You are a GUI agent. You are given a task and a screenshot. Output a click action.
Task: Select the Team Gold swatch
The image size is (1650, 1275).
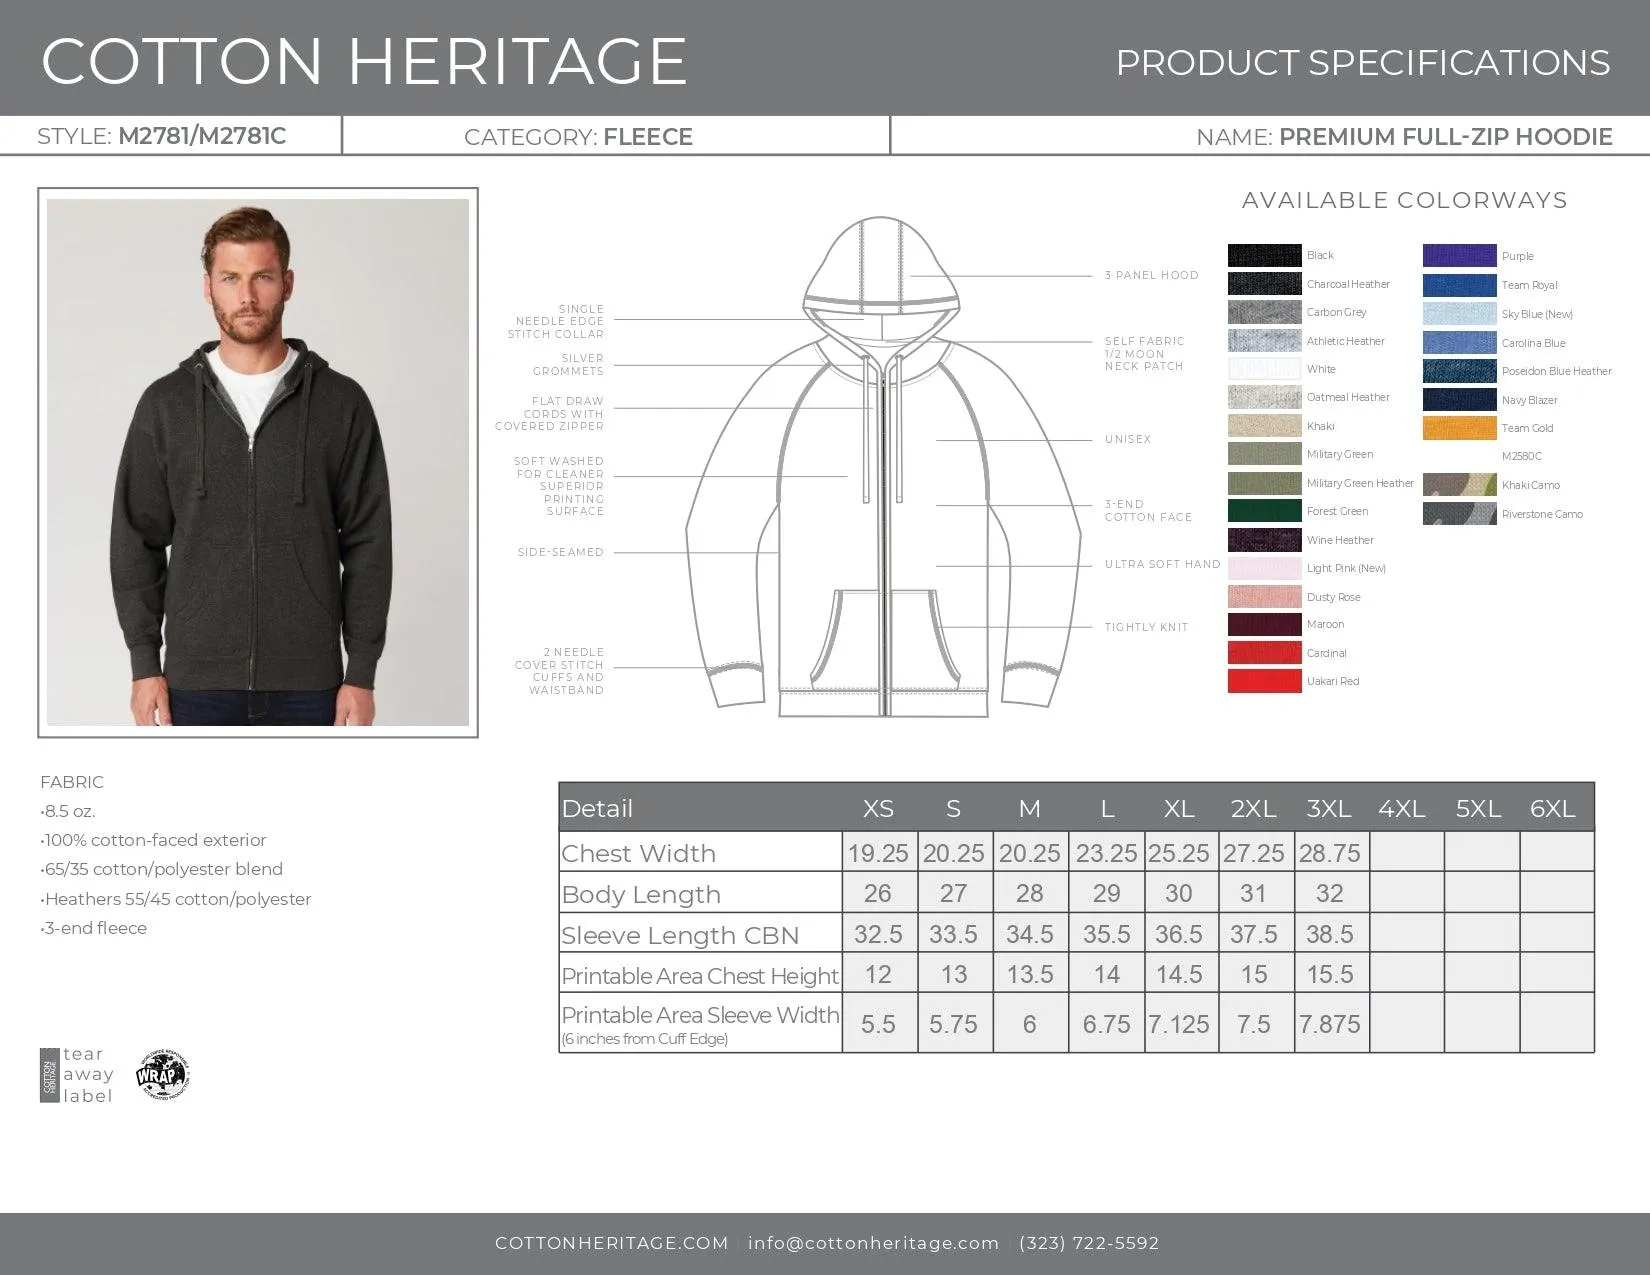tap(1459, 428)
